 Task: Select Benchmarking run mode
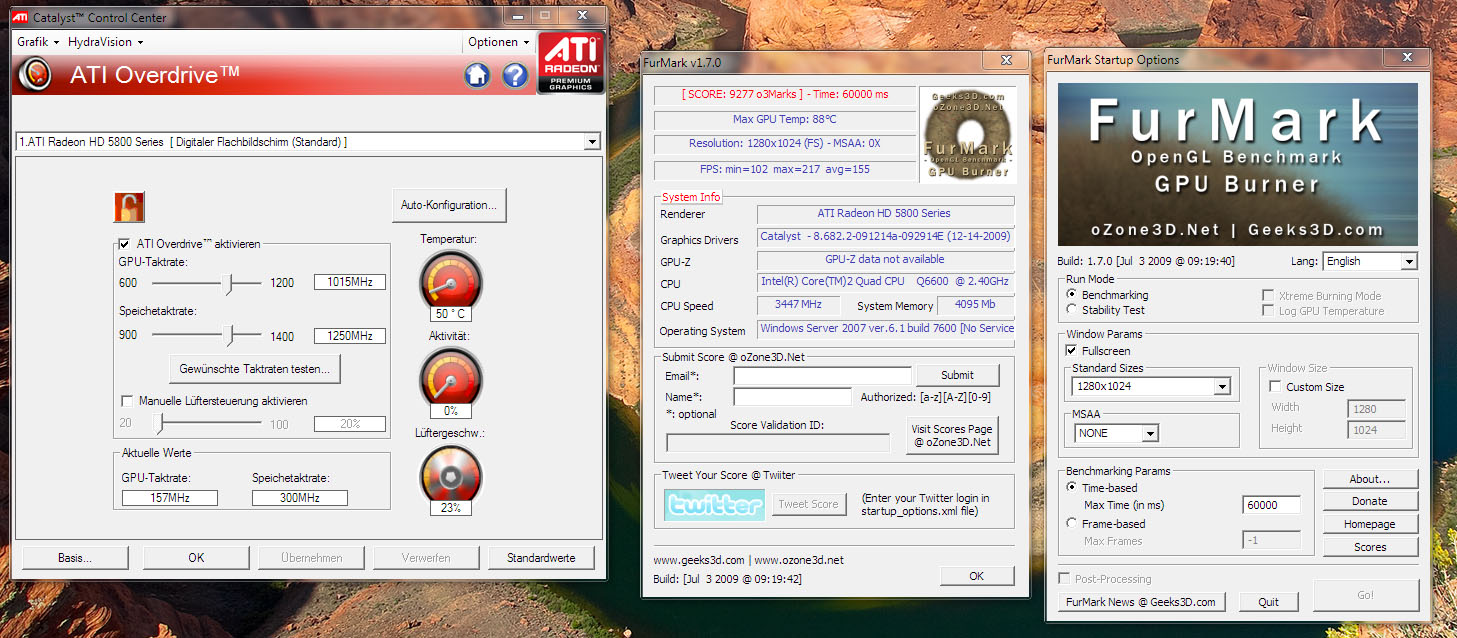point(1073,295)
